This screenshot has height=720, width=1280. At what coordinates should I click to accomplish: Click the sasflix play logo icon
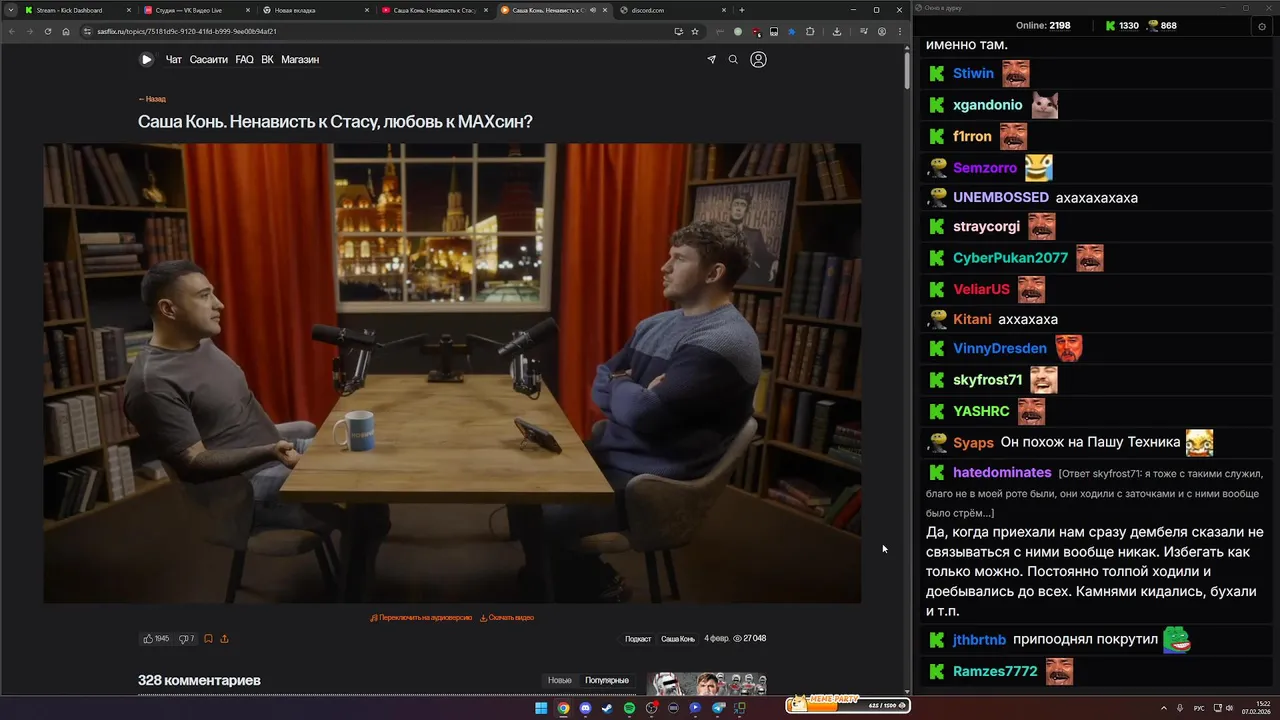click(x=146, y=60)
